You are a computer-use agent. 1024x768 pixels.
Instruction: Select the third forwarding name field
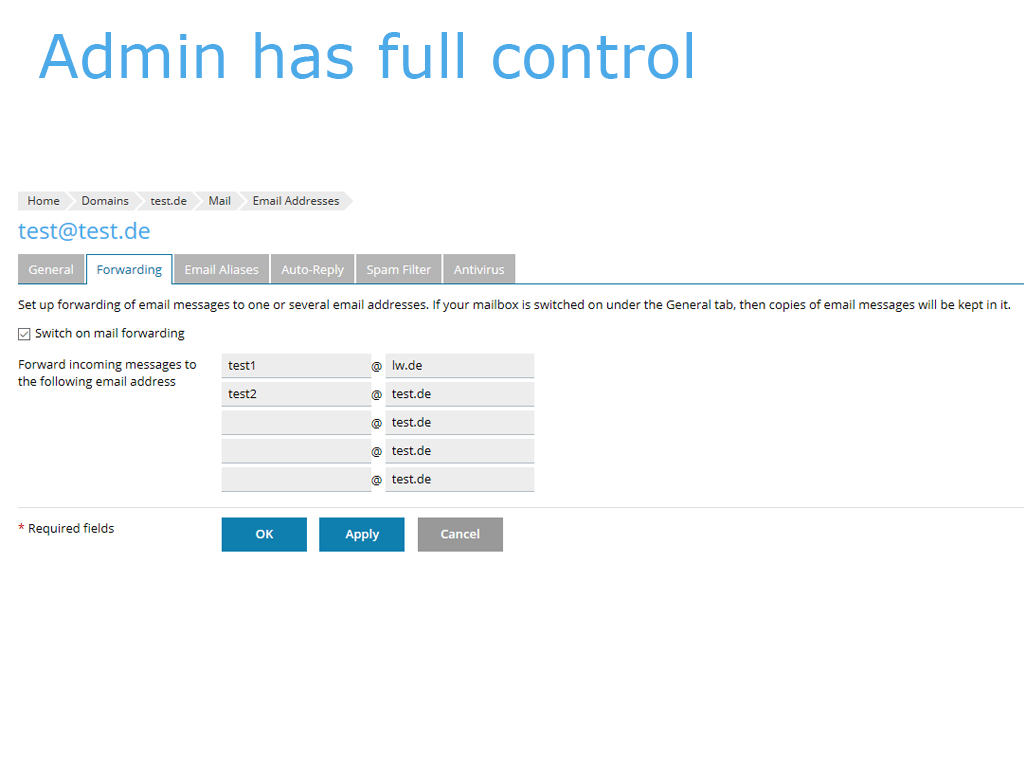pyautogui.click(x=296, y=423)
